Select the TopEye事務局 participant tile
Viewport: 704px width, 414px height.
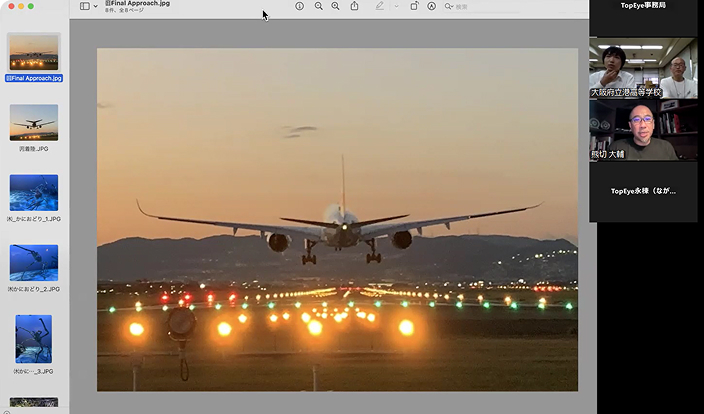coord(643,18)
